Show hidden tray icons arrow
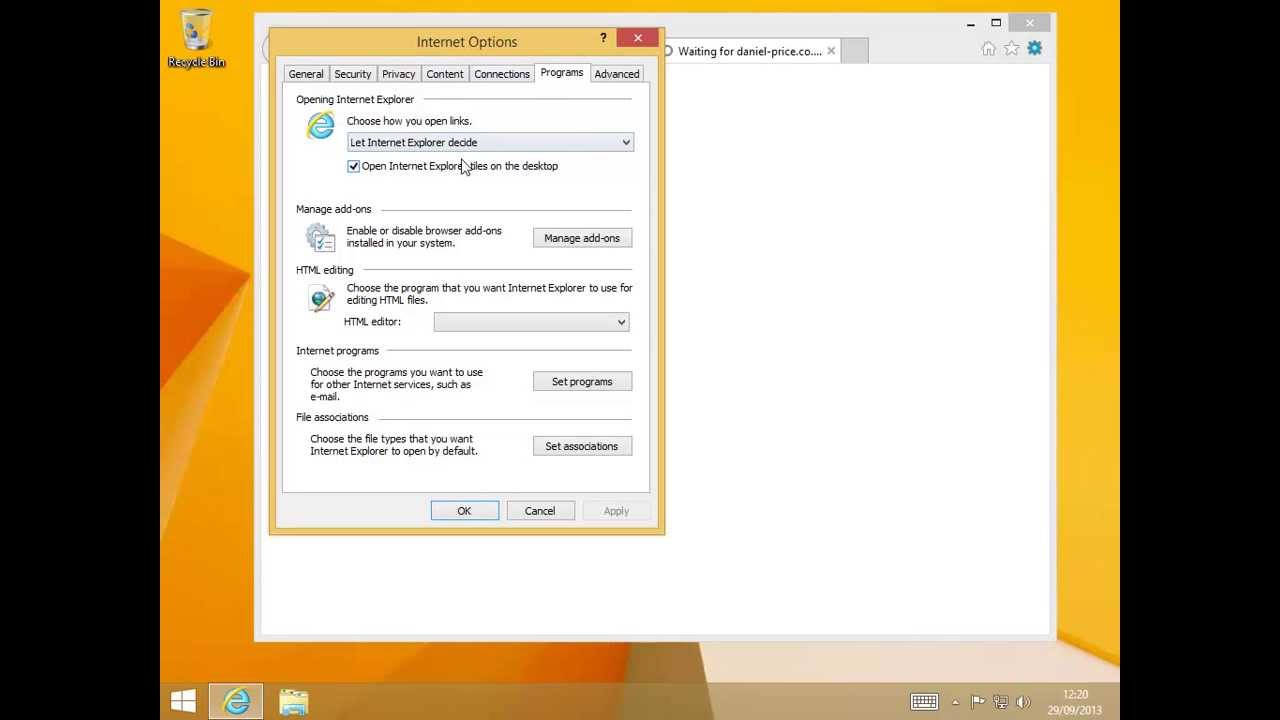 point(955,702)
